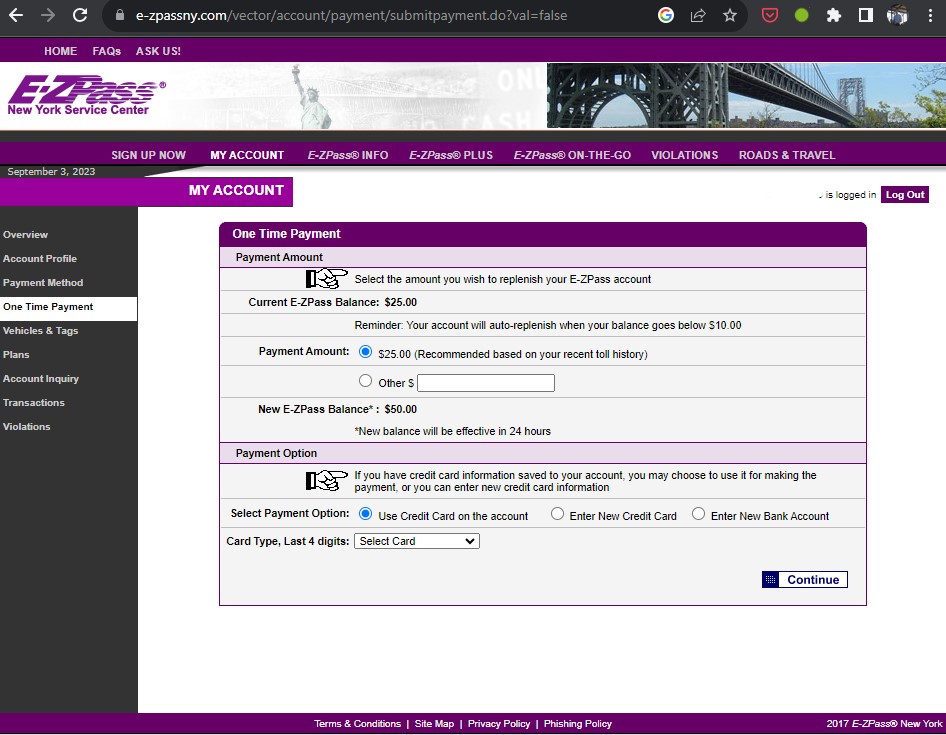946x735 pixels.
Task: Open the Pocket extension icon
Action: (769, 15)
